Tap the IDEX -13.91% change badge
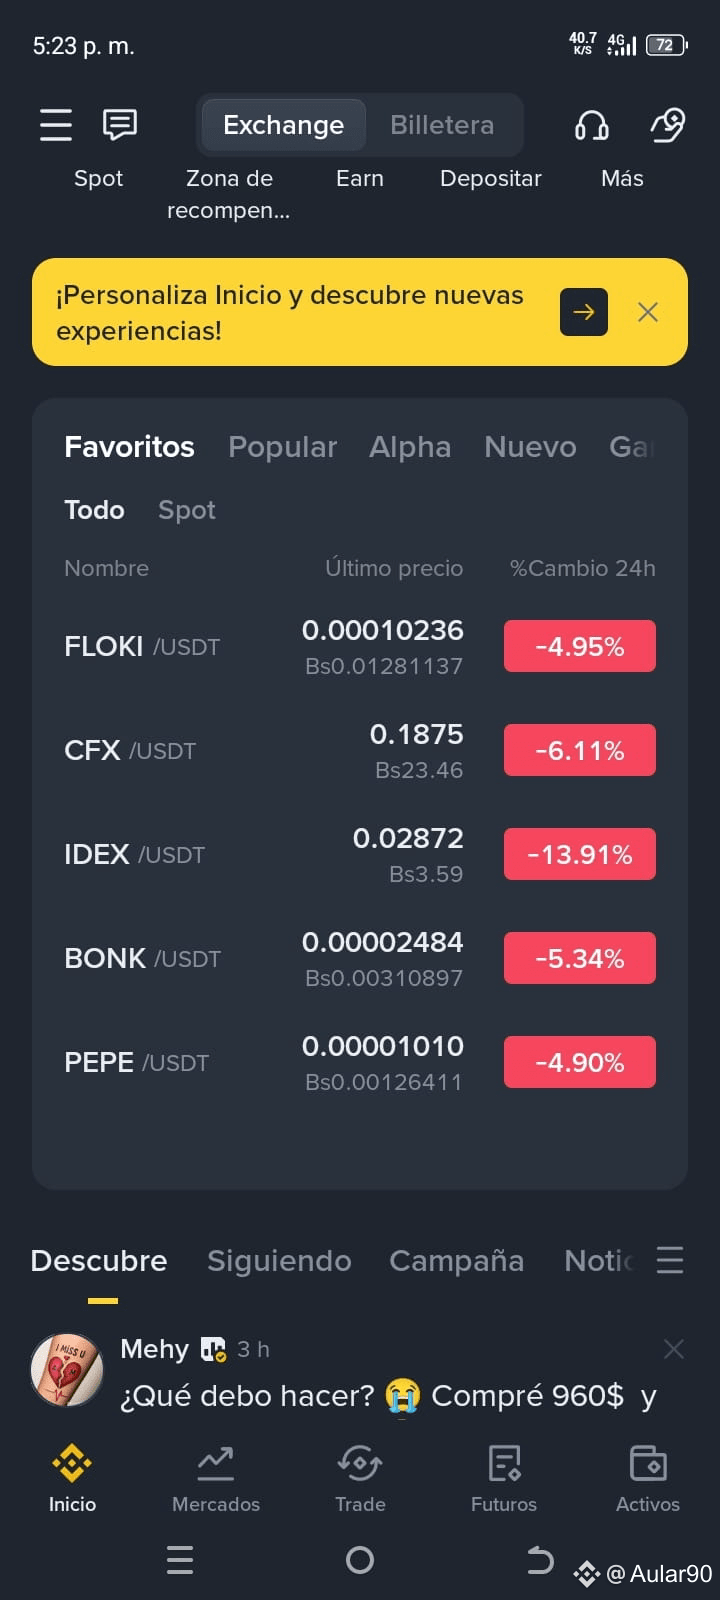 coord(580,854)
